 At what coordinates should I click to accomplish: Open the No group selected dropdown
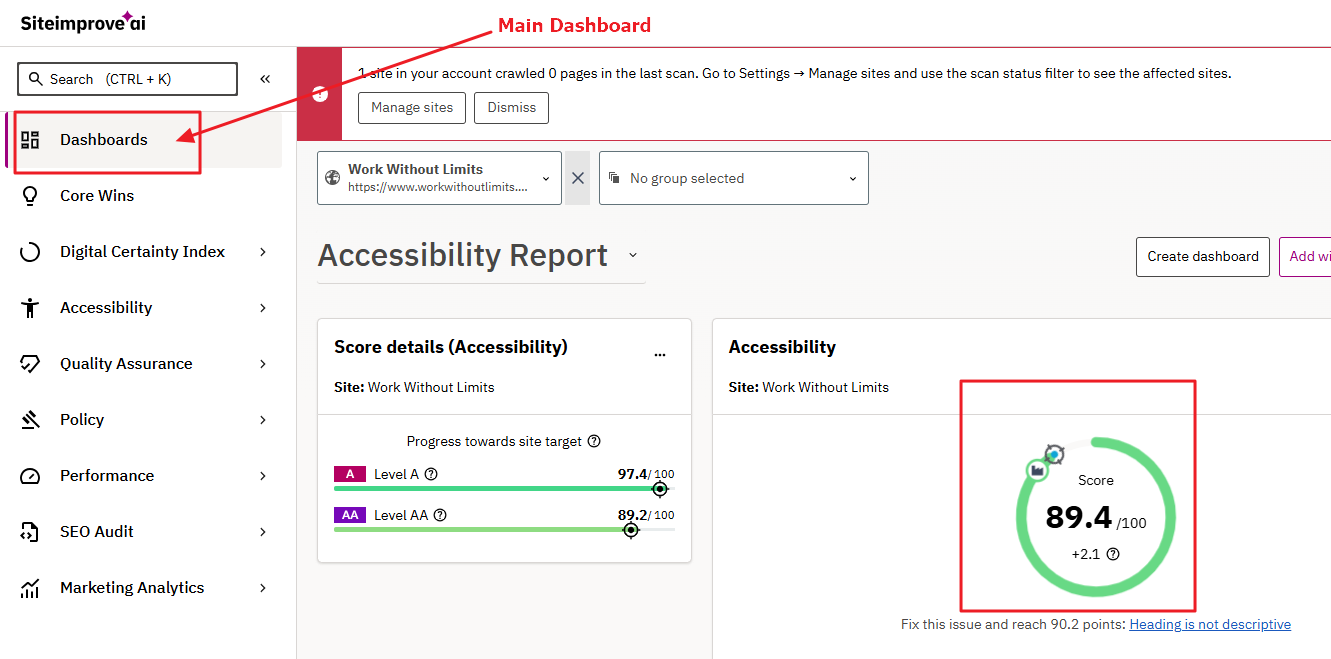point(734,178)
